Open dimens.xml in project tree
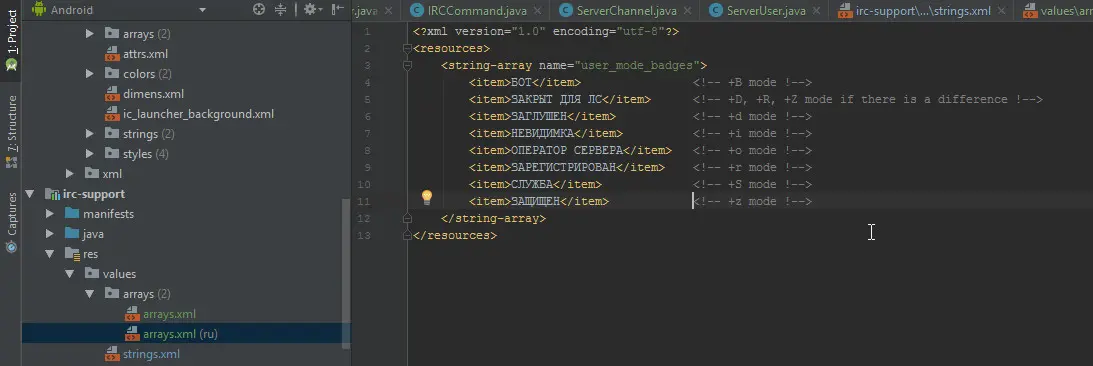Image resolution: width=1093 pixels, height=366 pixels. [x=153, y=93]
